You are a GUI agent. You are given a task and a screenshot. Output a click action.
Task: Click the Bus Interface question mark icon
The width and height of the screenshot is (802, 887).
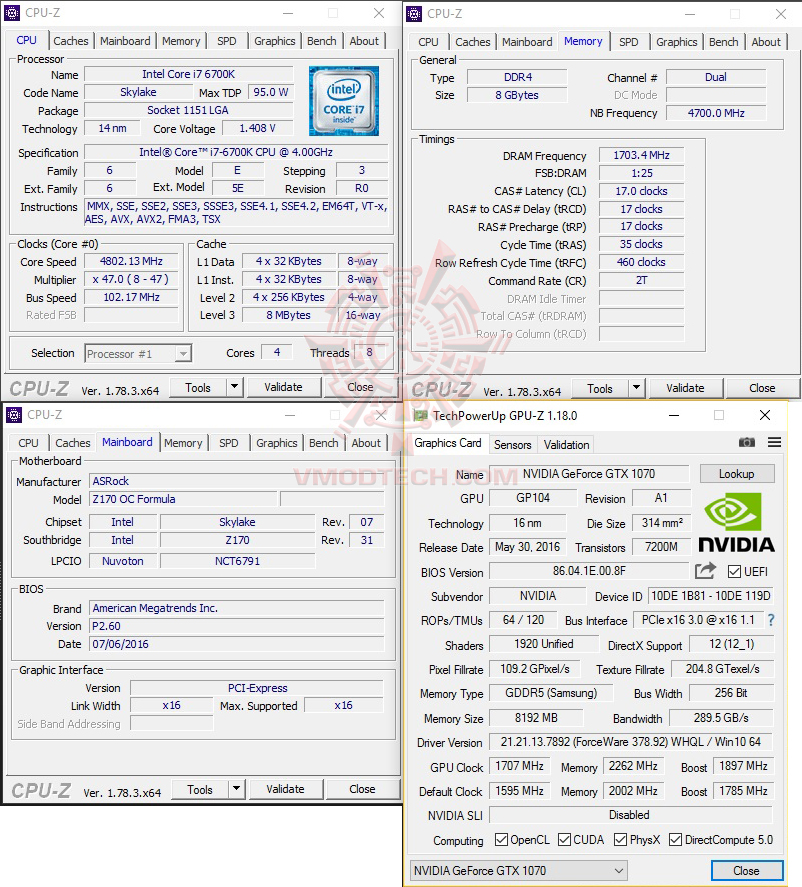(x=771, y=620)
